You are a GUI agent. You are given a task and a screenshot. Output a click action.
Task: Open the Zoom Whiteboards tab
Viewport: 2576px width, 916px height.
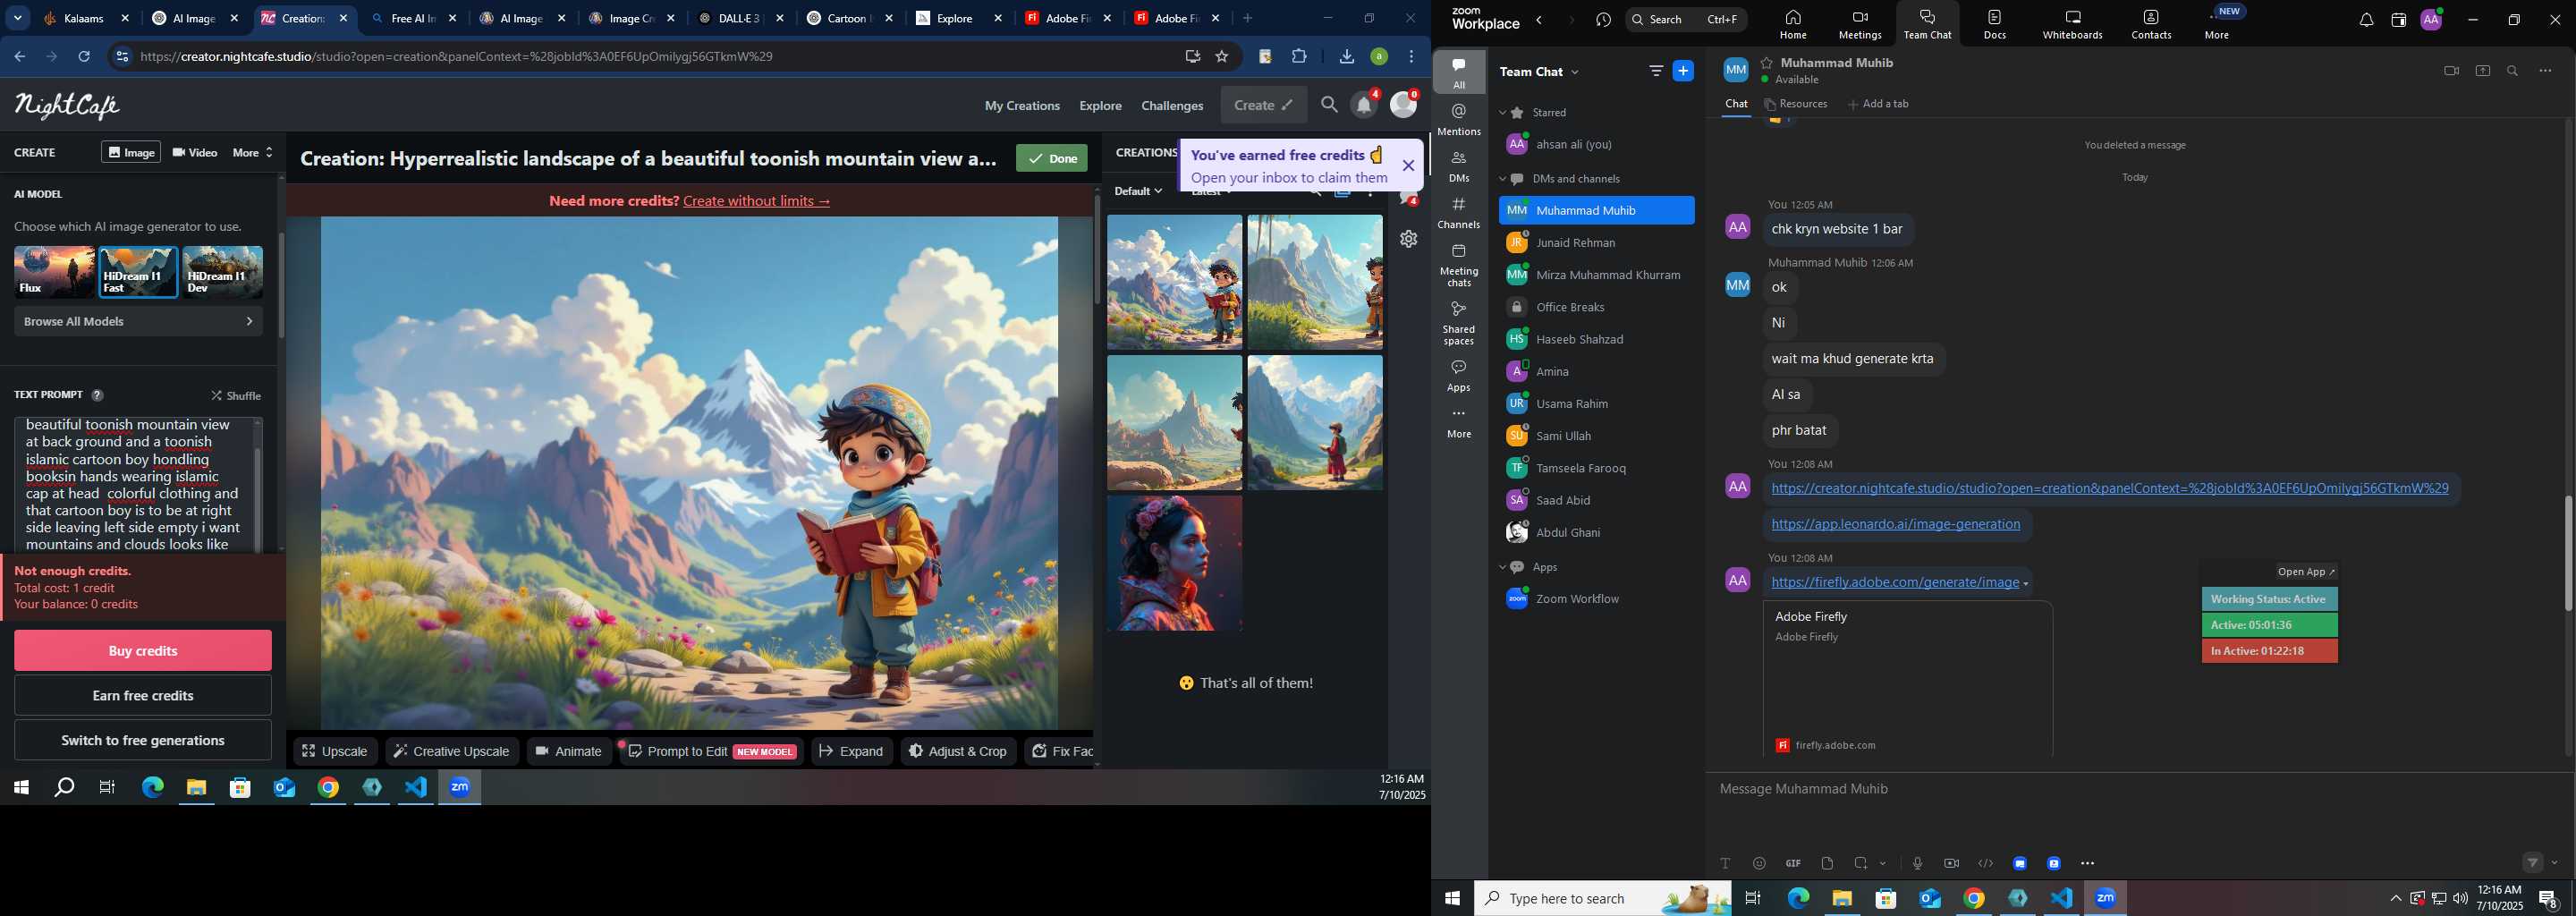tap(2072, 25)
